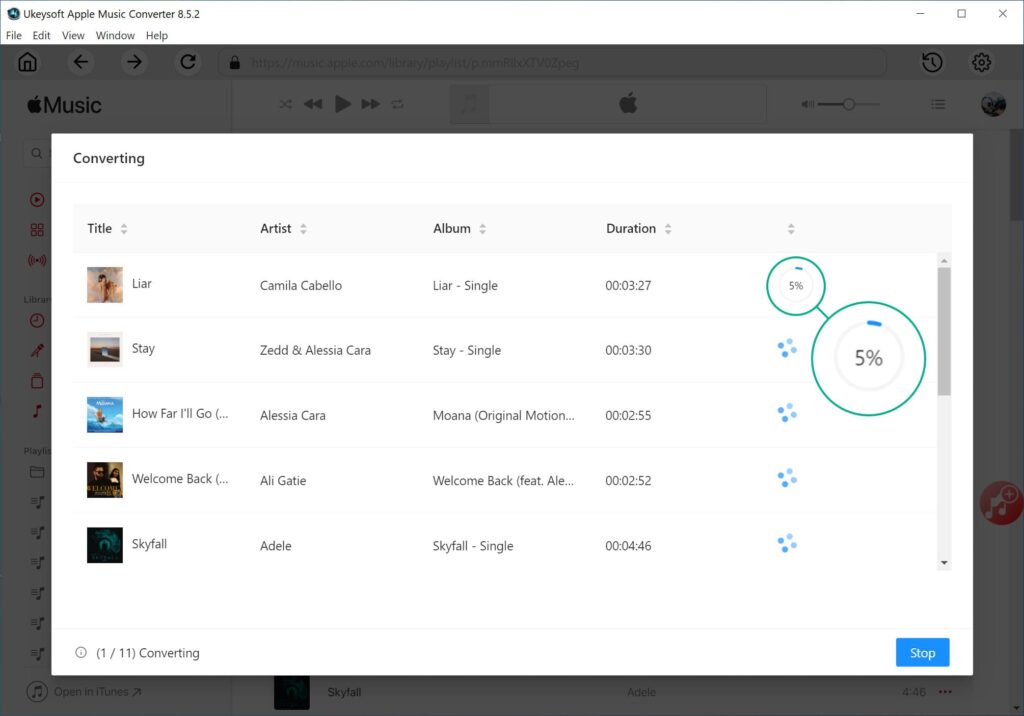Sort by the status column arrows

pos(791,229)
